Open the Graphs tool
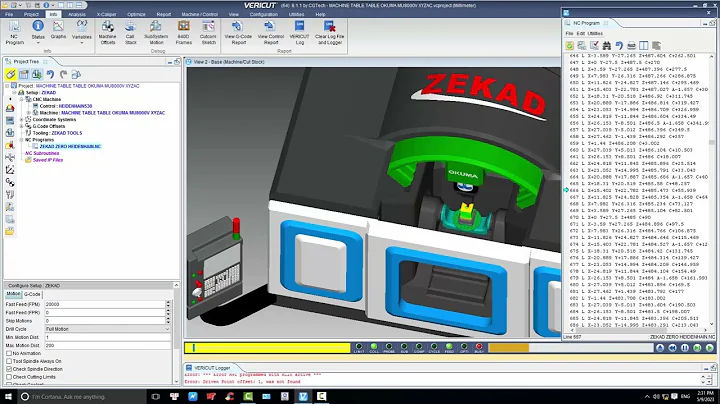 click(58, 29)
